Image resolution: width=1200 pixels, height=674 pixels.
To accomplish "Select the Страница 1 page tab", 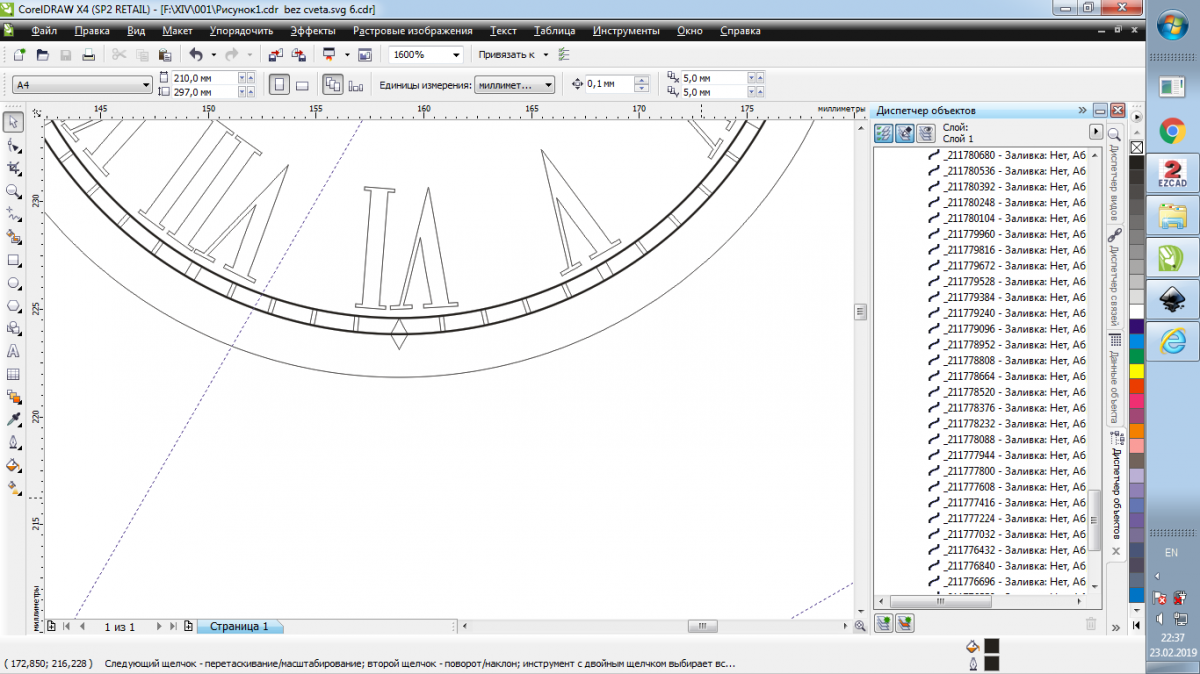I will pyautogui.click(x=238, y=626).
